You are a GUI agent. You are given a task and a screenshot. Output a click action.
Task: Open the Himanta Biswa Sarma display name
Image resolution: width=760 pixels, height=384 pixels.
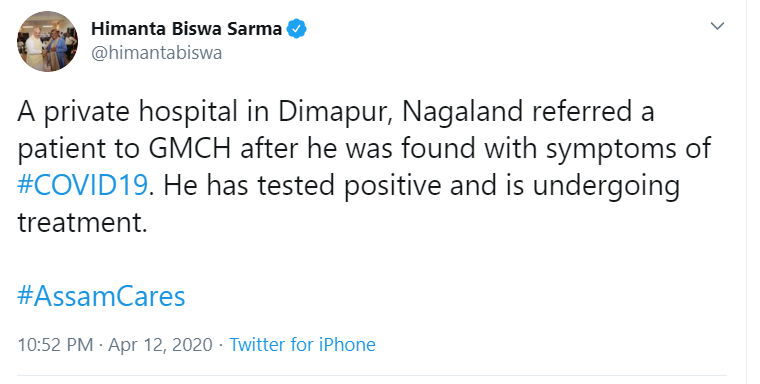[187, 29]
